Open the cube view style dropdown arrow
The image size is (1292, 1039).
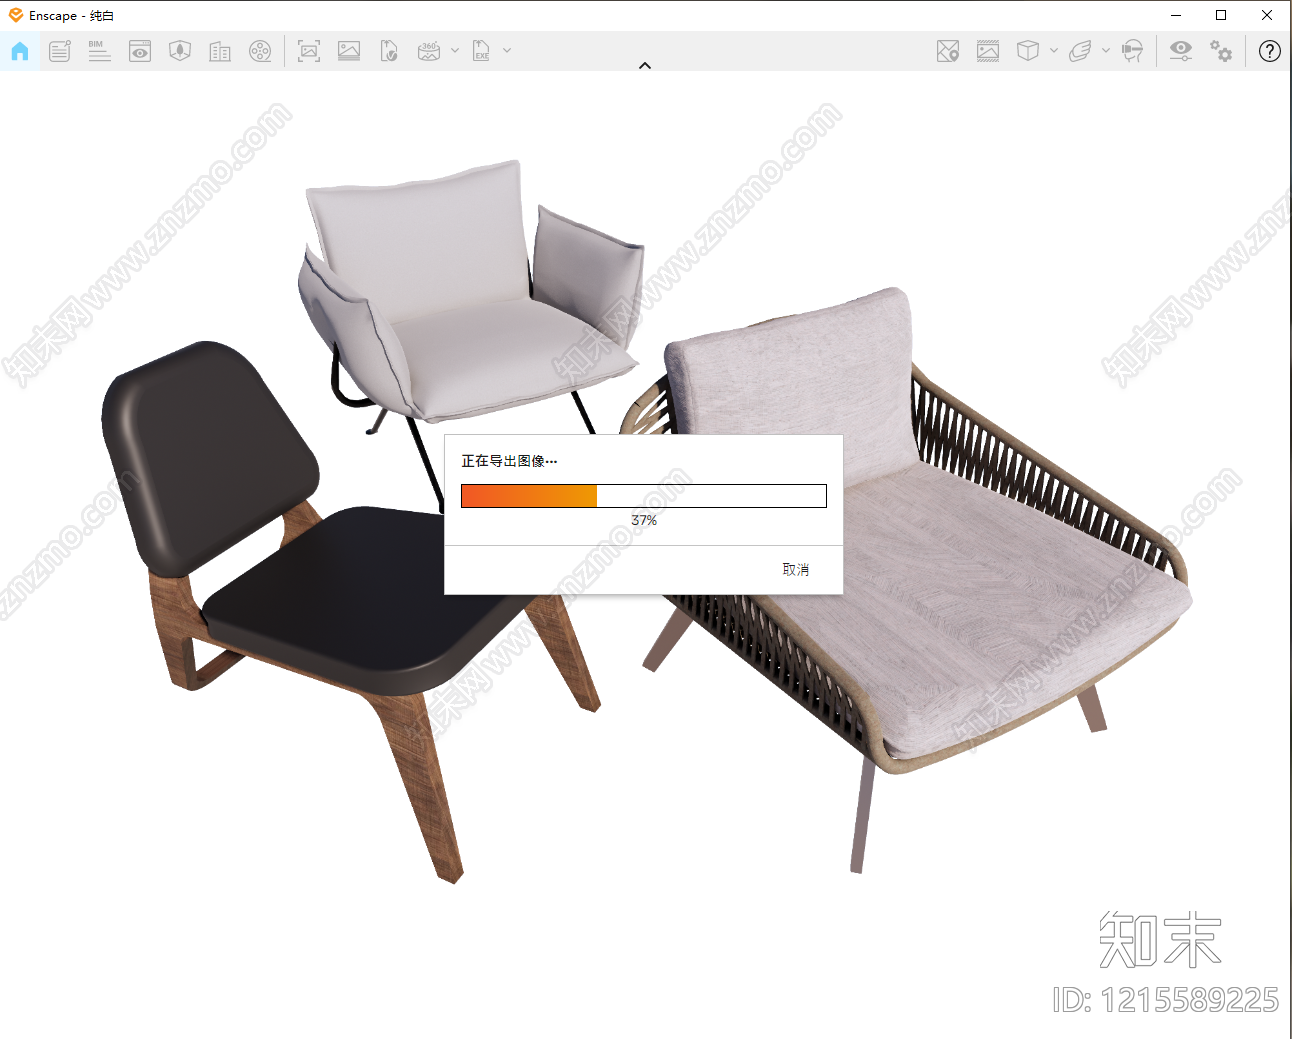coord(1054,50)
